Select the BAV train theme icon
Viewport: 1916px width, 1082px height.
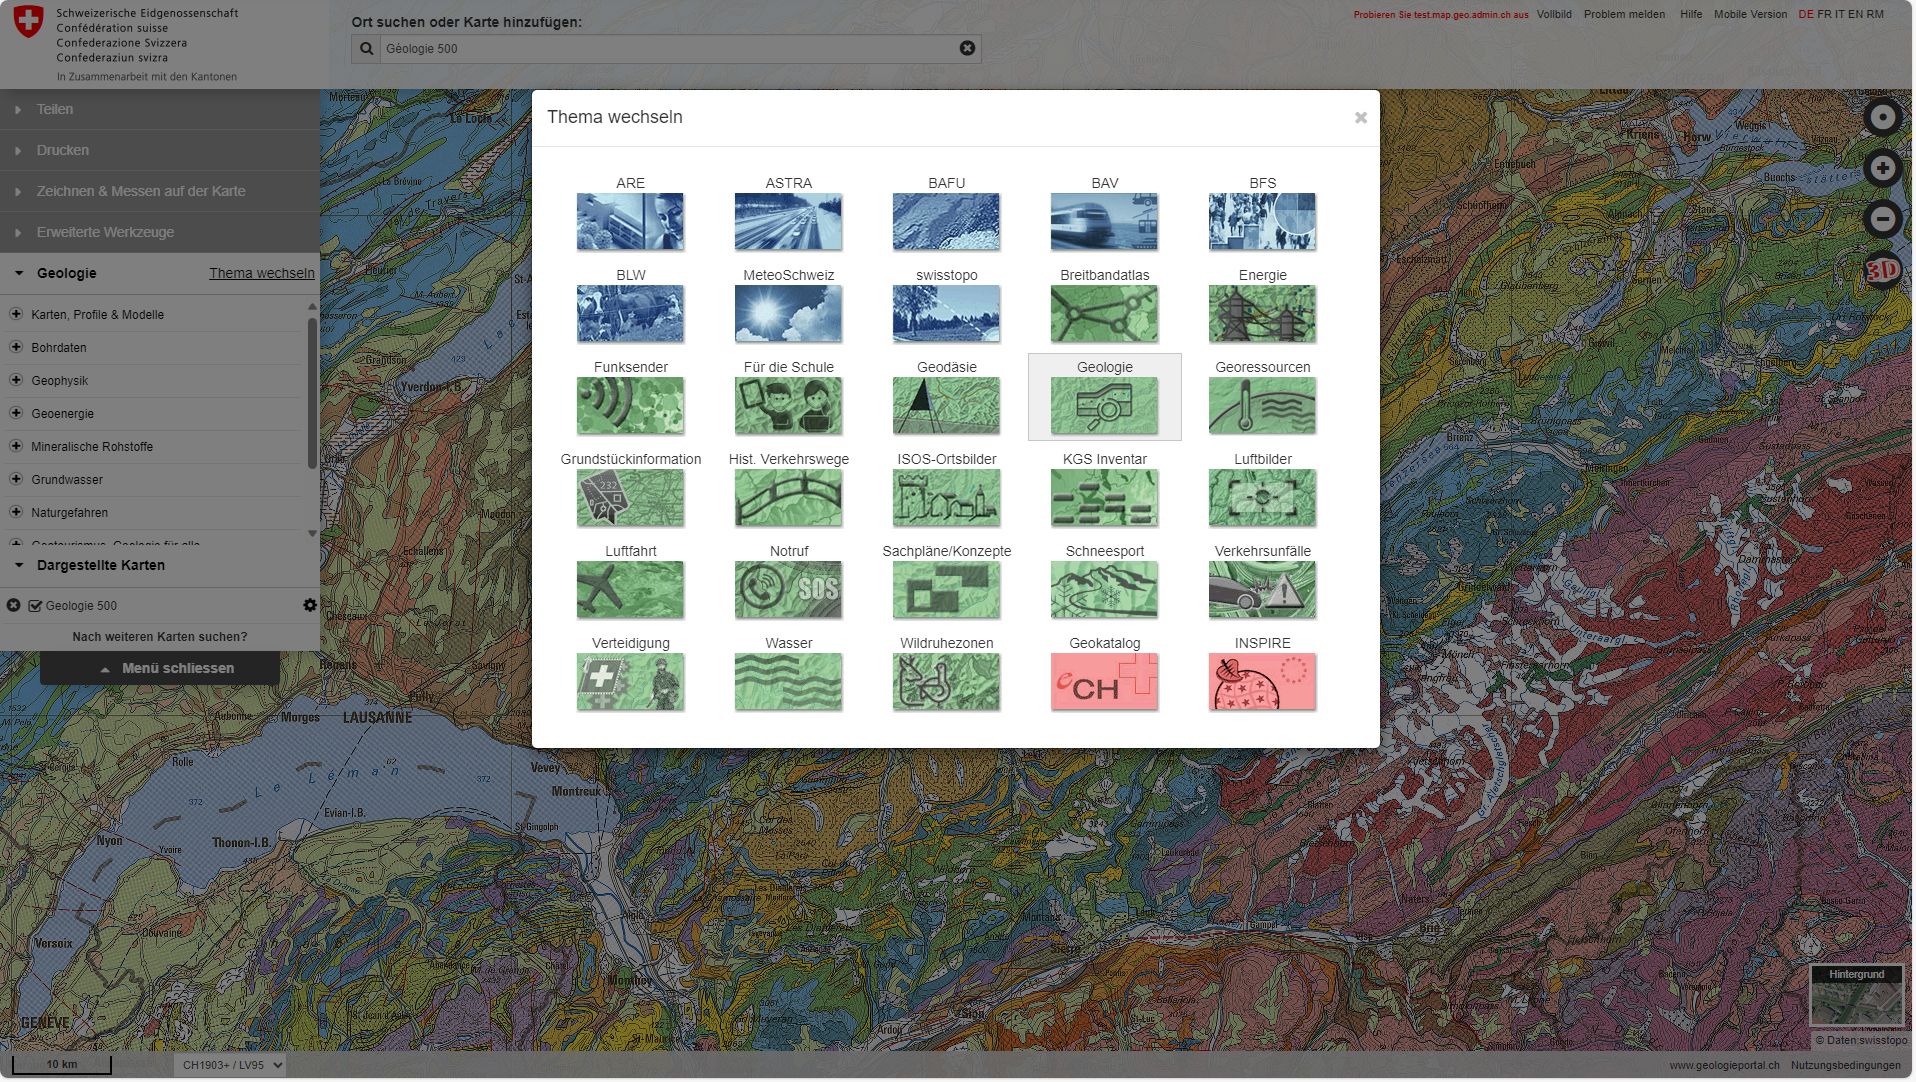1104,221
